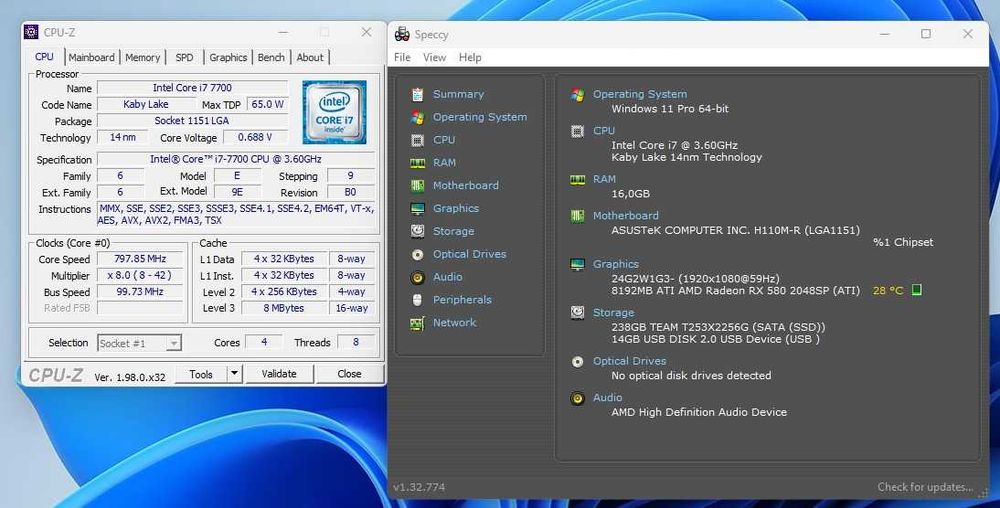Click the RAM icon beside RAM summary heading

coord(578,180)
